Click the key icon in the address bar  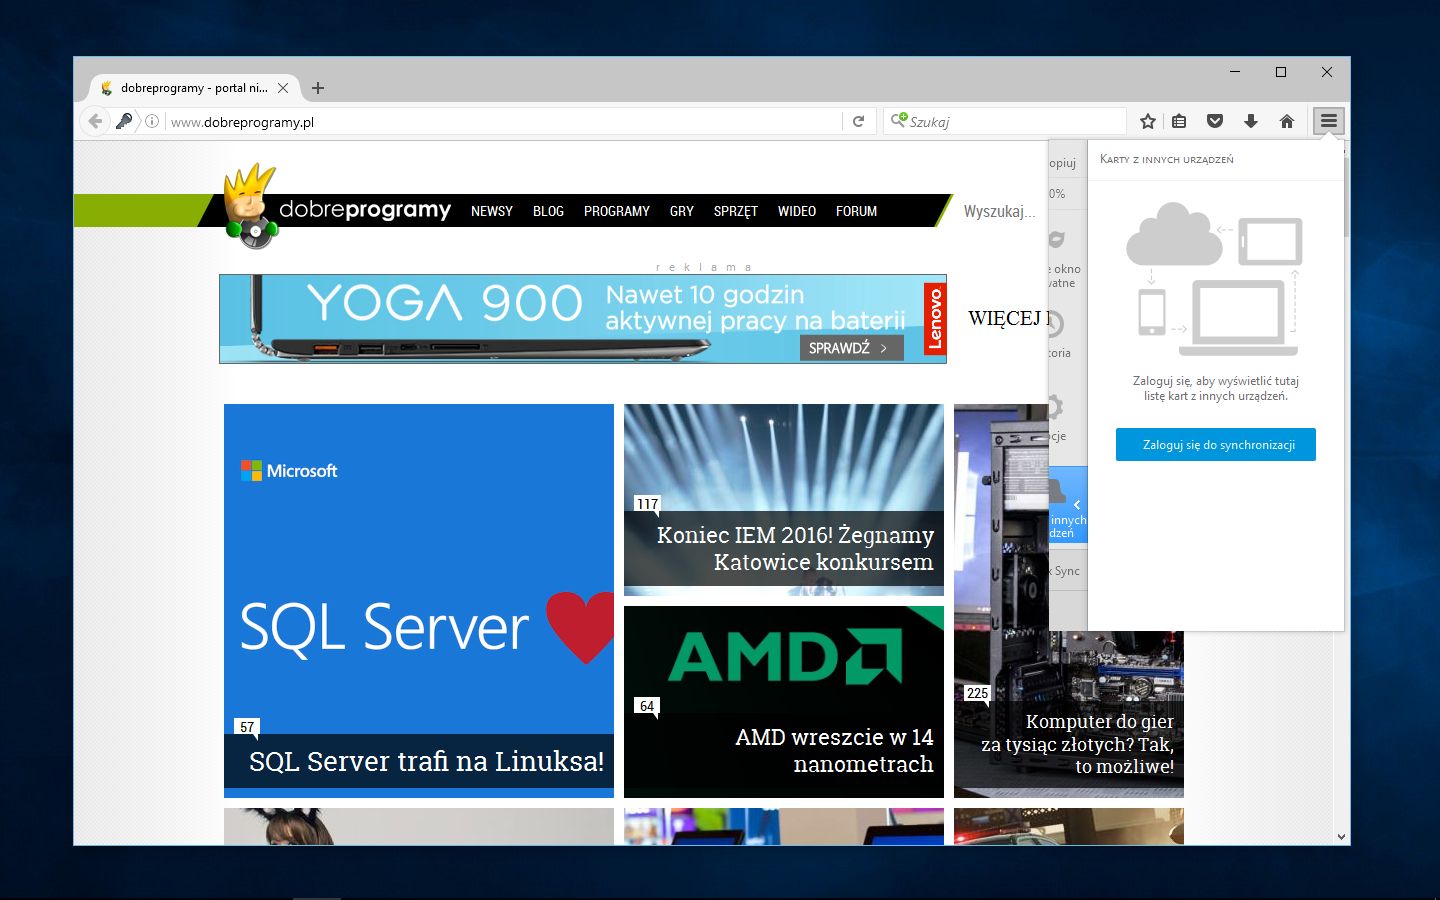124,121
